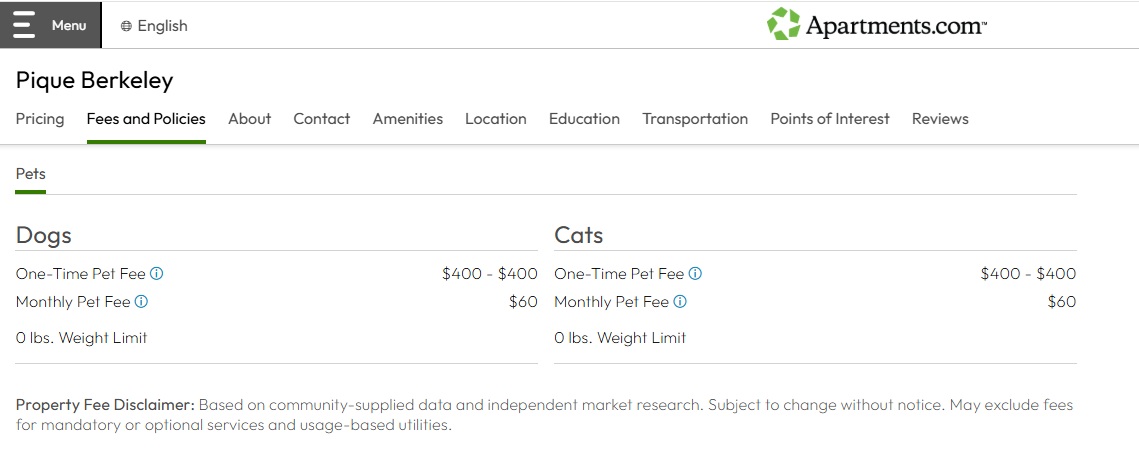
Task: Select the Fees and Policies tab
Action: click(x=146, y=119)
